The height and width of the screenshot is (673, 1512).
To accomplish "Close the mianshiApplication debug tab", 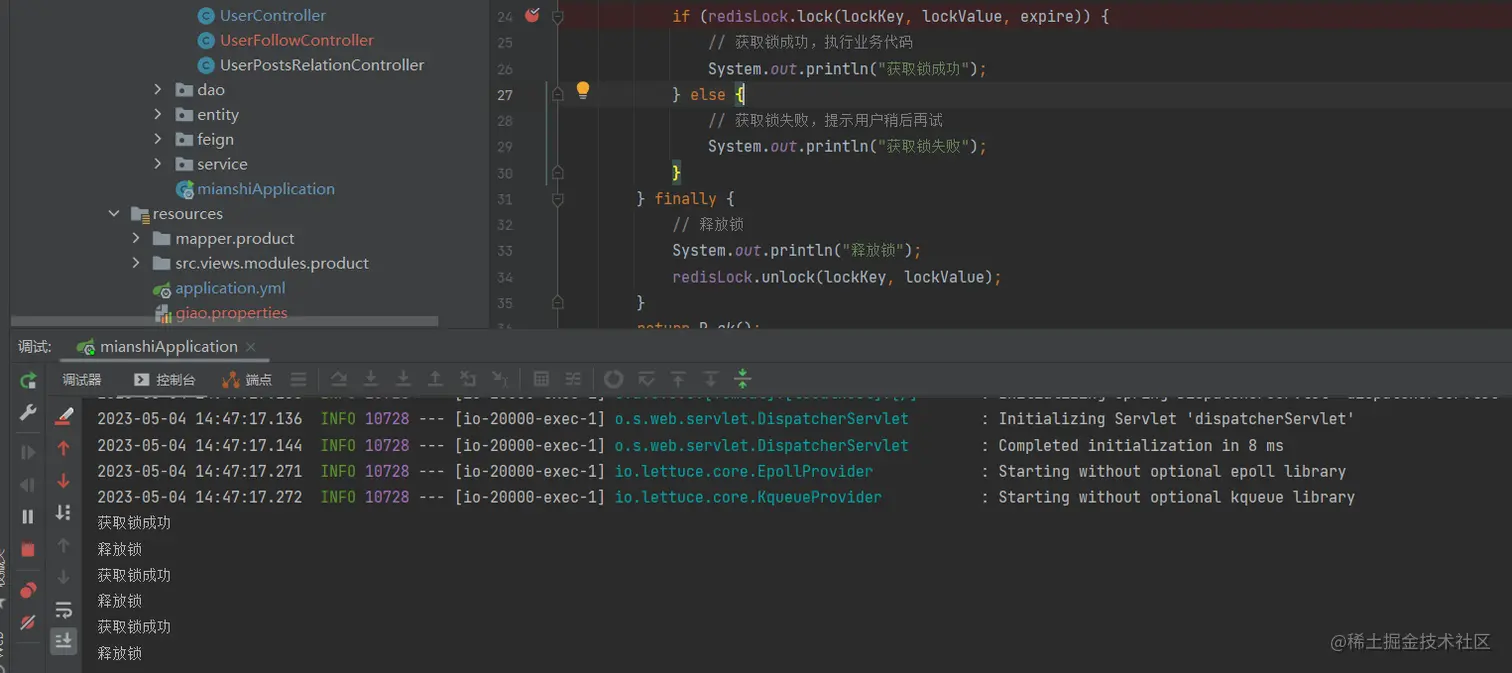I will [251, 347].
